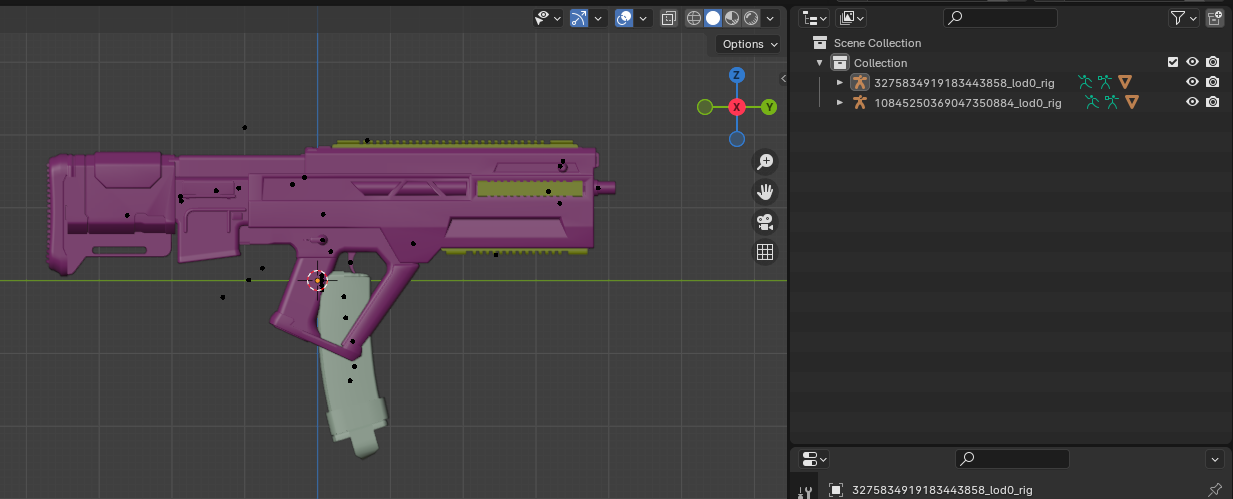Add a new collection in the outliner
1233x499 pixels.
1215,18
